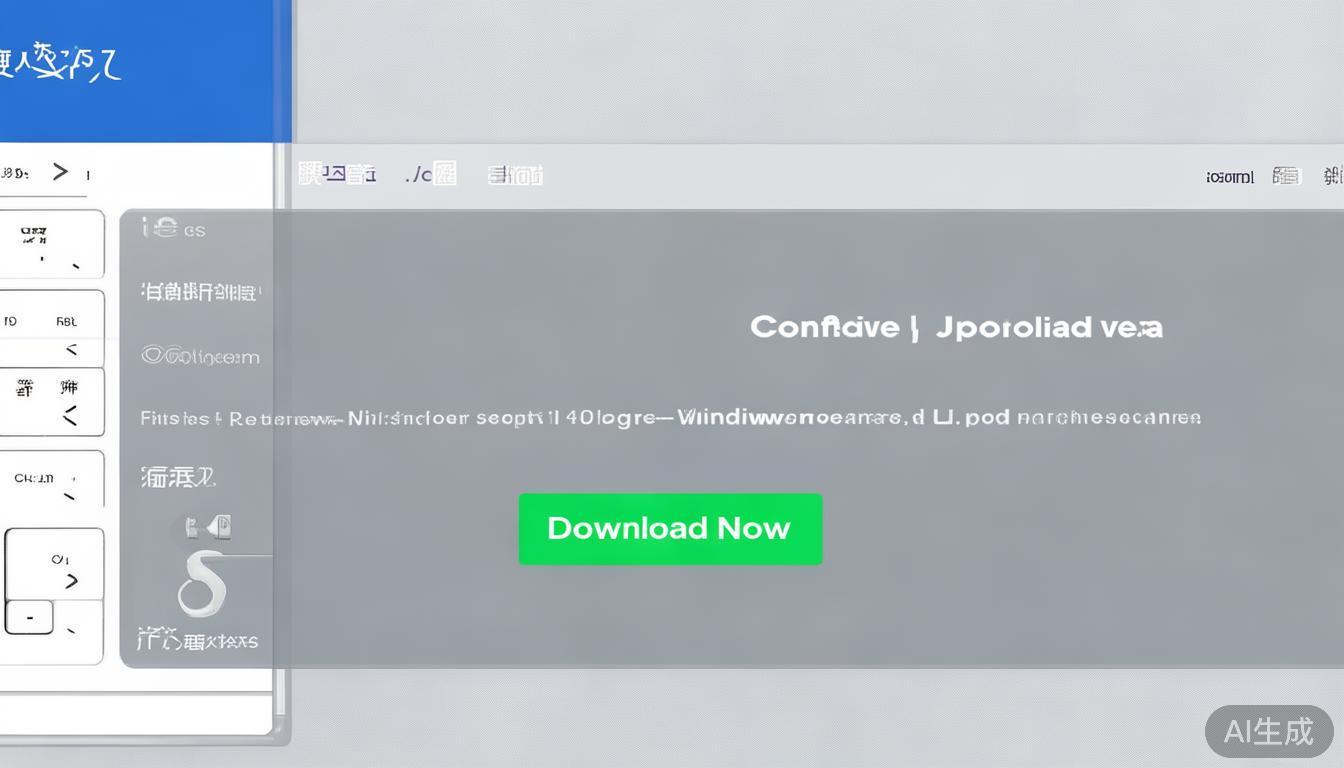Screen dimensions: 1344x768
Task: Click the "Confidve | Jporoliad vea" heading
Action: tap(956, 327)
